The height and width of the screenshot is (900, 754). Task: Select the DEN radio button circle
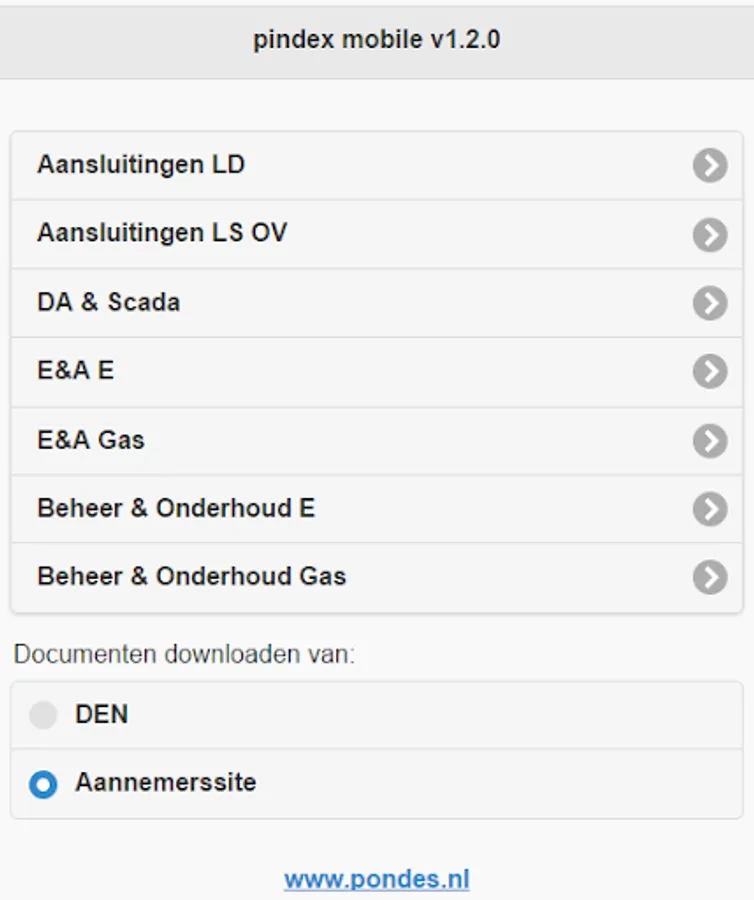pos(43,715)
